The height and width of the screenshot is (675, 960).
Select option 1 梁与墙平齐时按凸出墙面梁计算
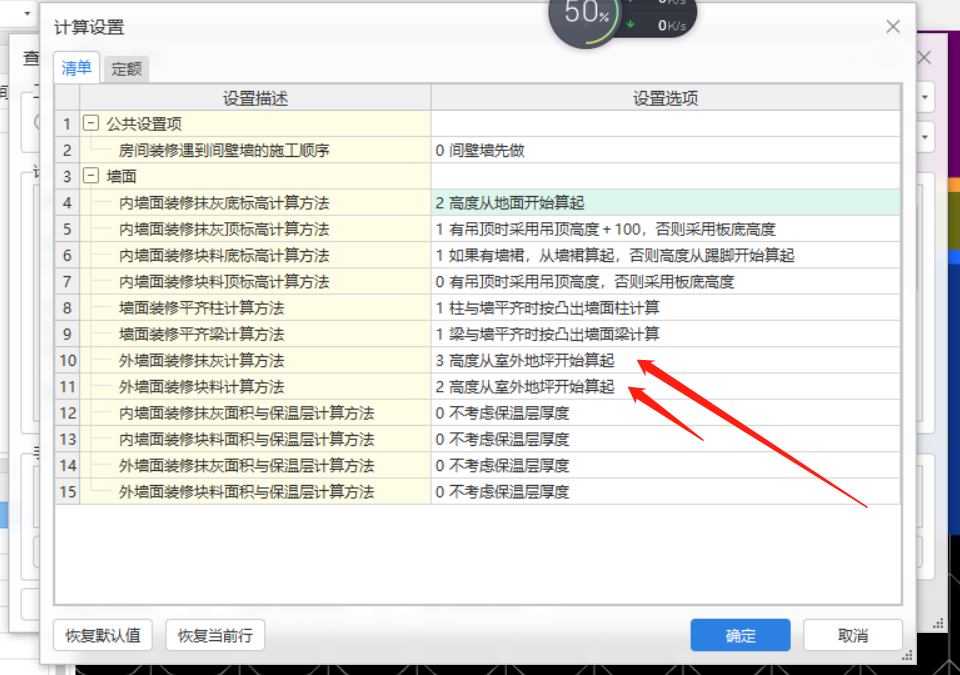(666, 334)
